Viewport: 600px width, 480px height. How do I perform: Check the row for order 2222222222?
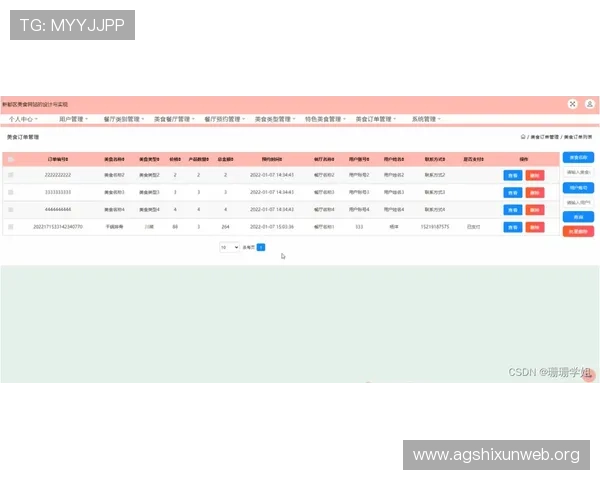pos(11,175)
